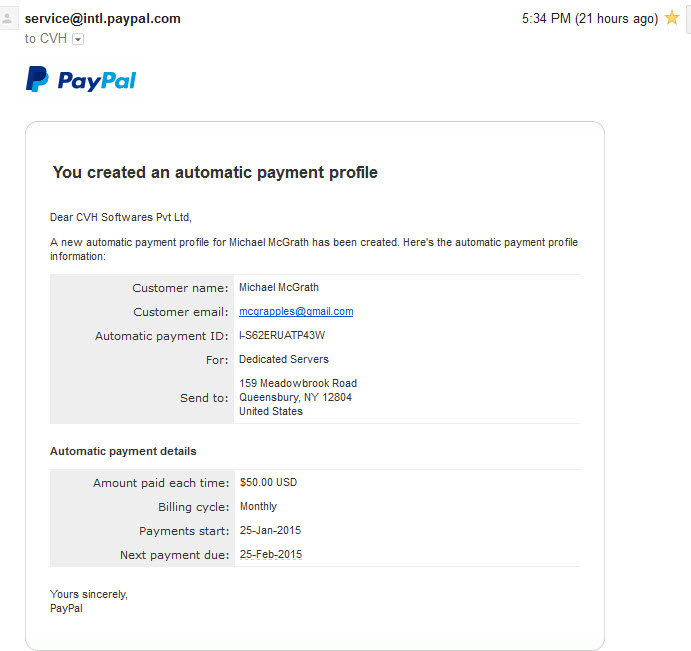
Task: Click the automatic payment profile heading
Action: pyautogui.click(x=215, y=172)
